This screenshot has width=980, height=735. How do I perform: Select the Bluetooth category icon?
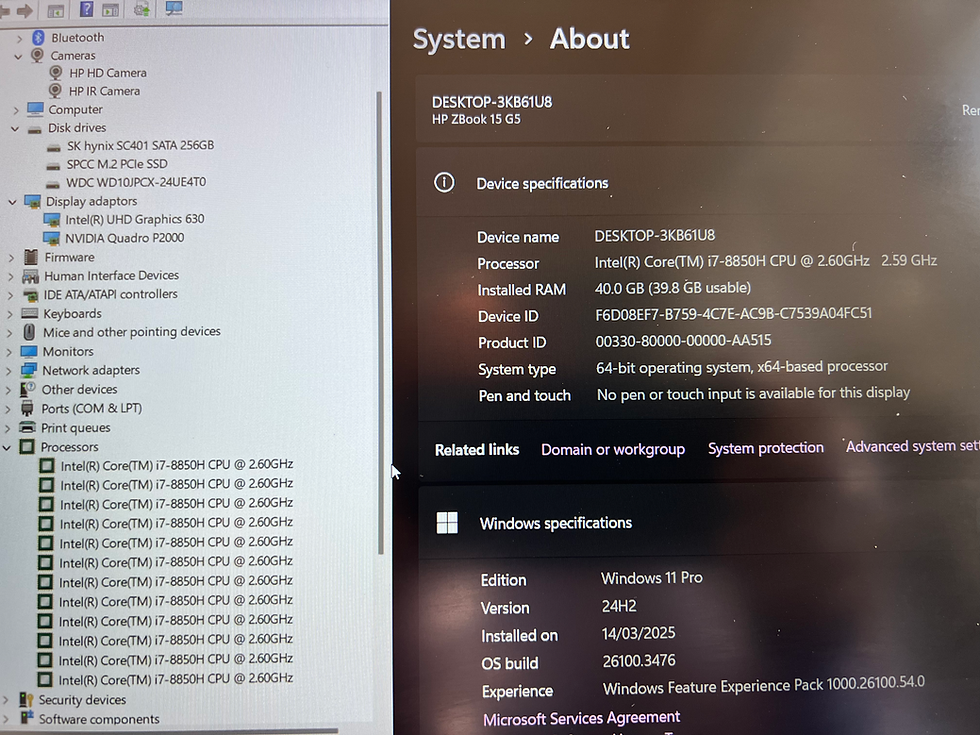point(39,38)
